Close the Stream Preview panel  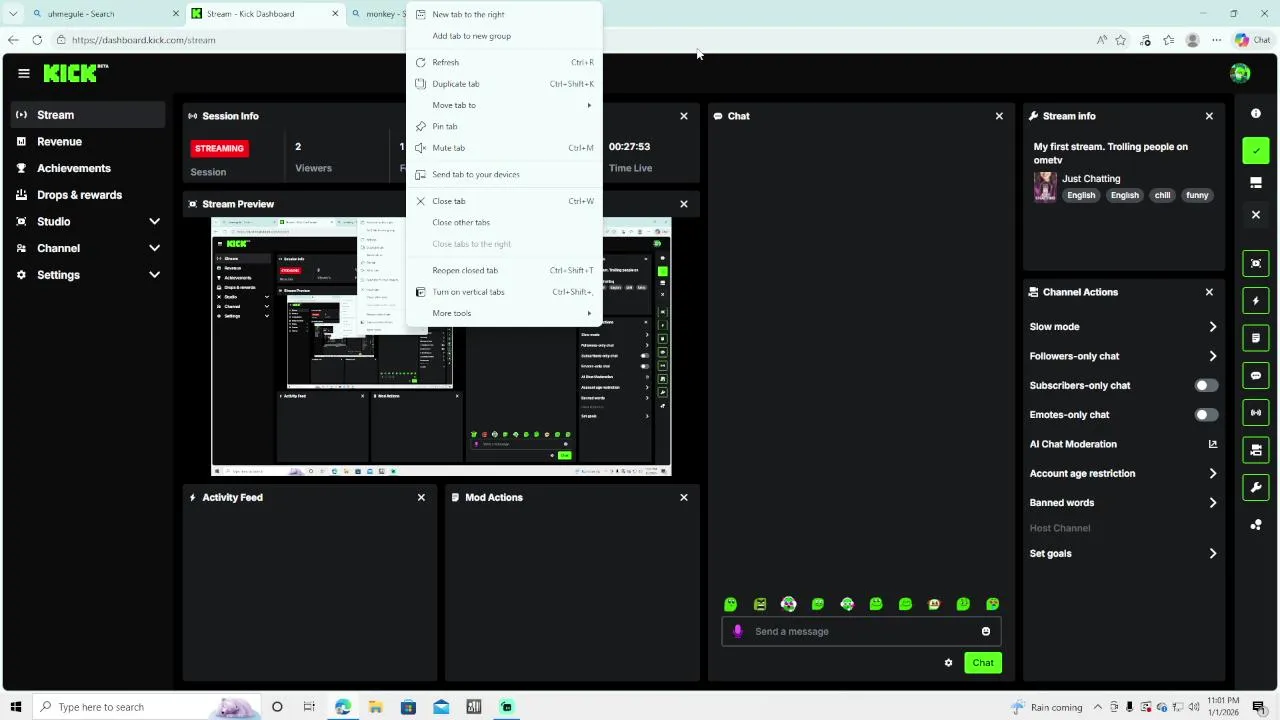tap(684, 204)
